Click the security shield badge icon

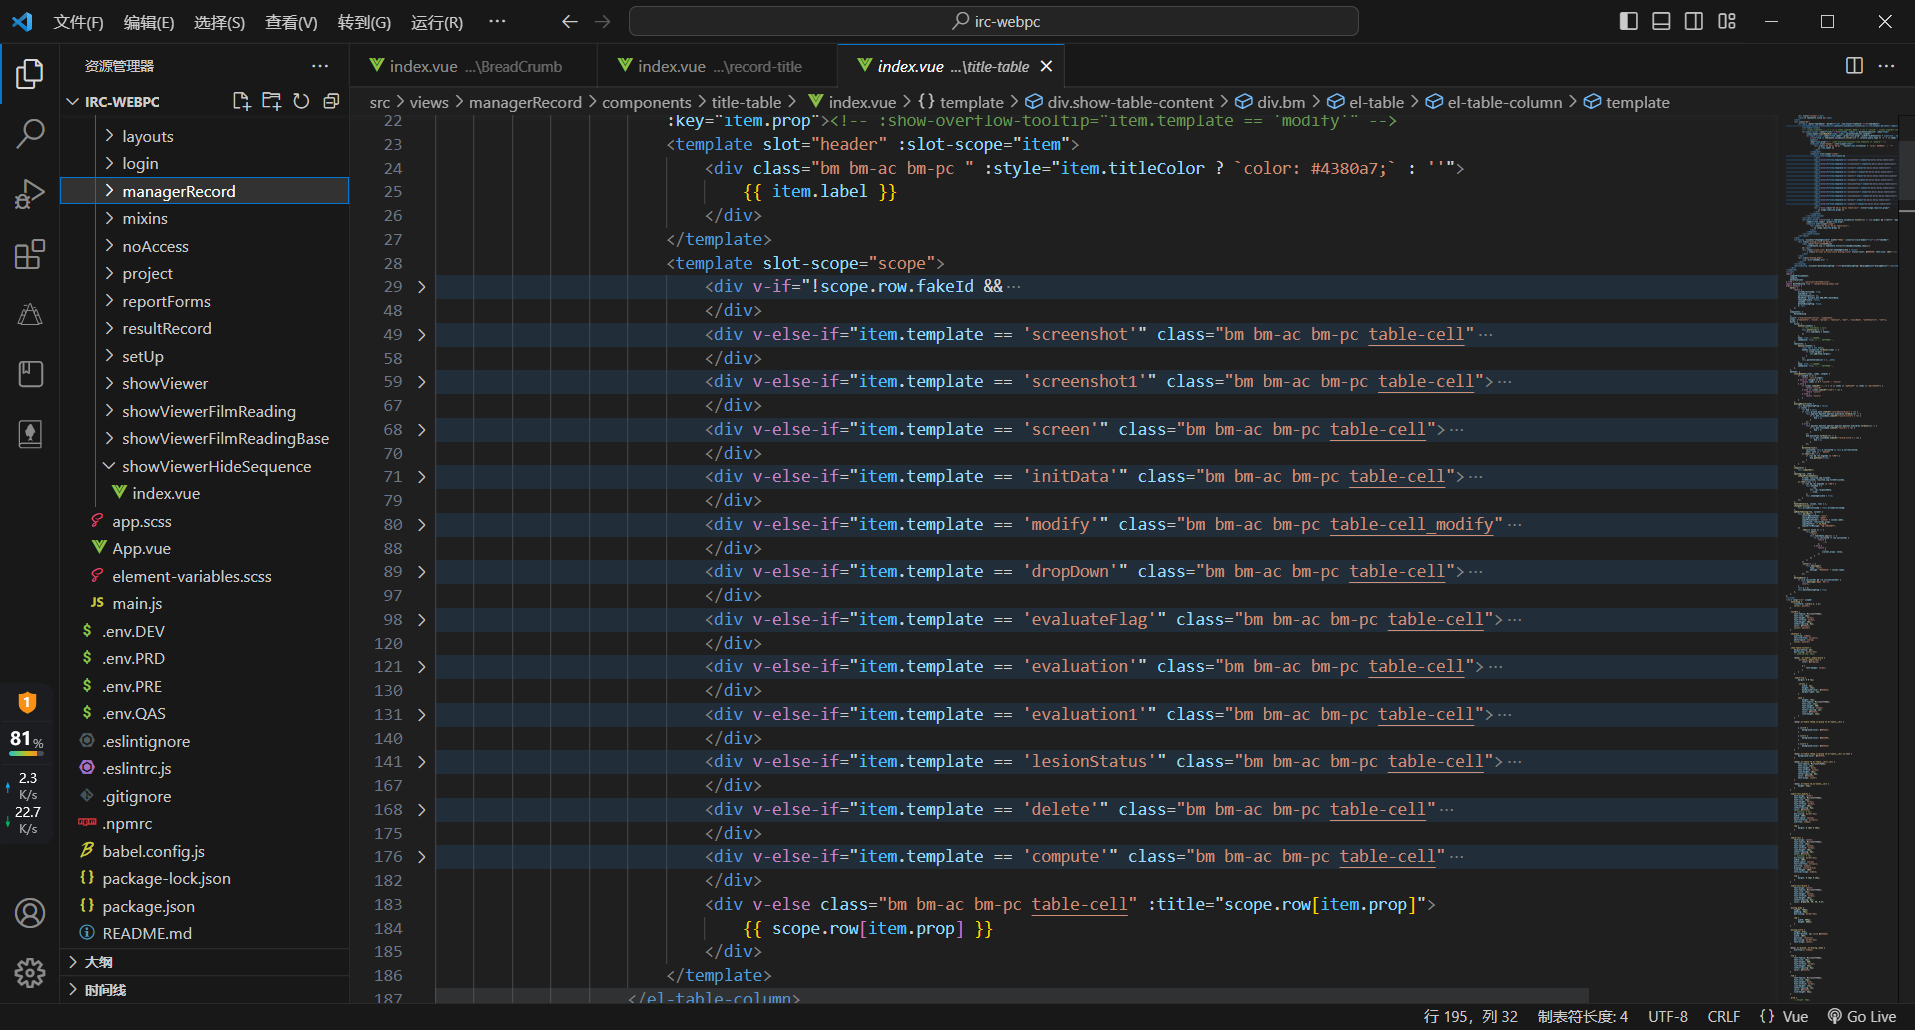27,703
